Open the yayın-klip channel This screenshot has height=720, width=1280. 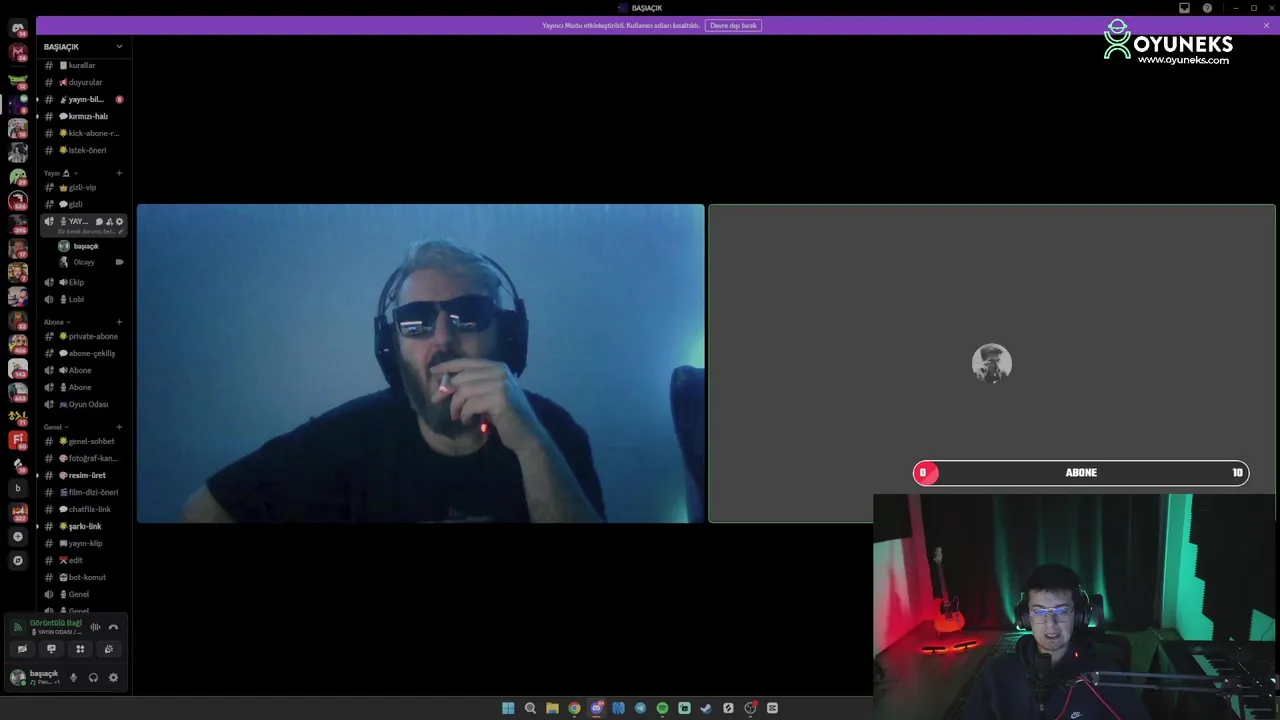tap(84, 543)
